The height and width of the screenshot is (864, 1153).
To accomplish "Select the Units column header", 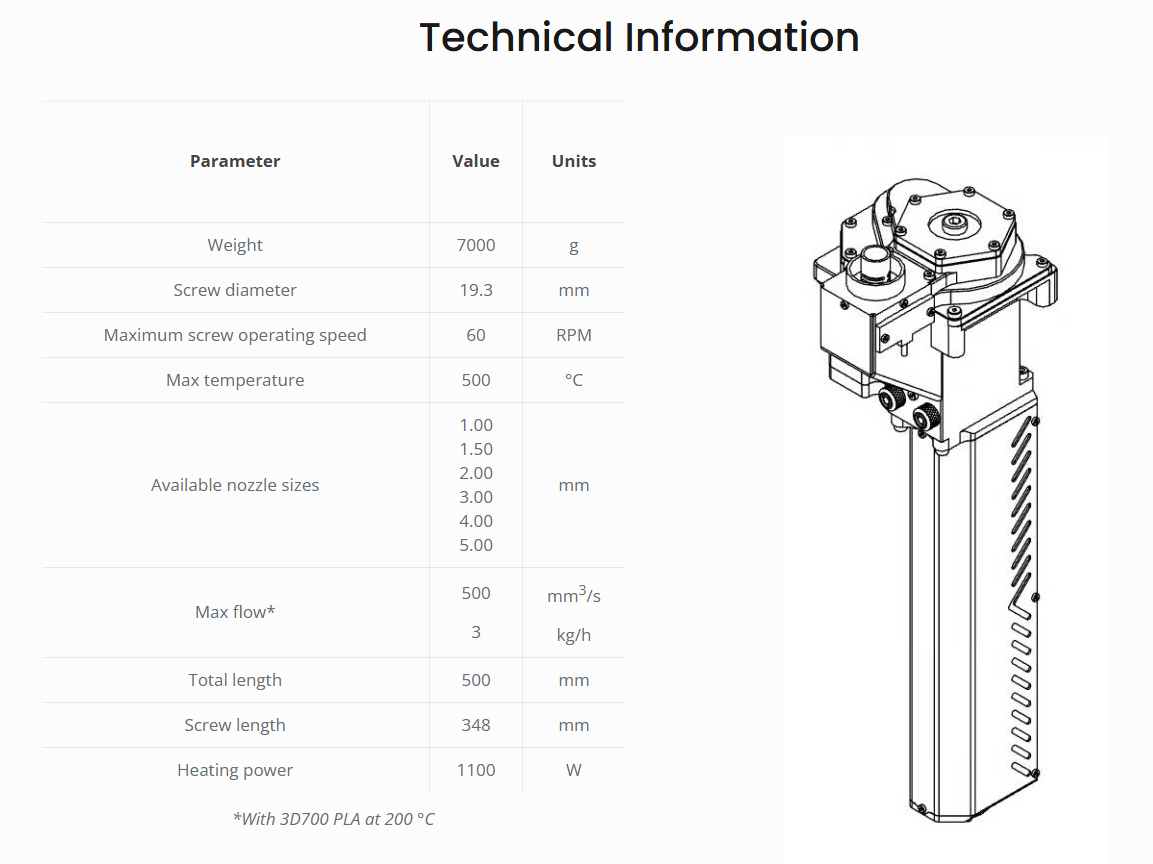I will pyautogui.click(x=574, y=161).
